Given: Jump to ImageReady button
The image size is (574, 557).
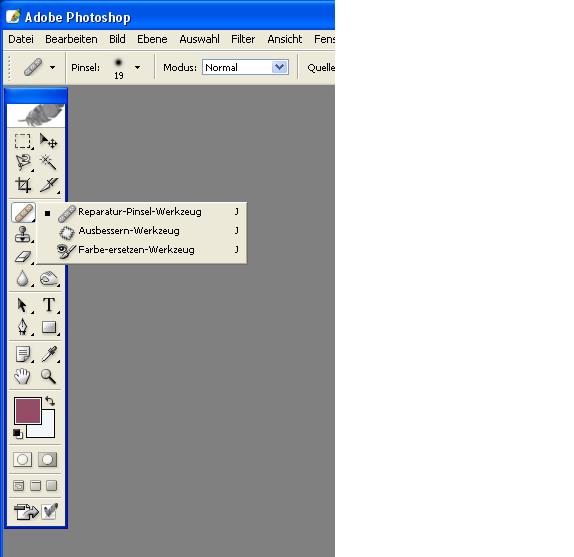Looking at the screenshot, I should pyautogui.click(x=26, y=511).
